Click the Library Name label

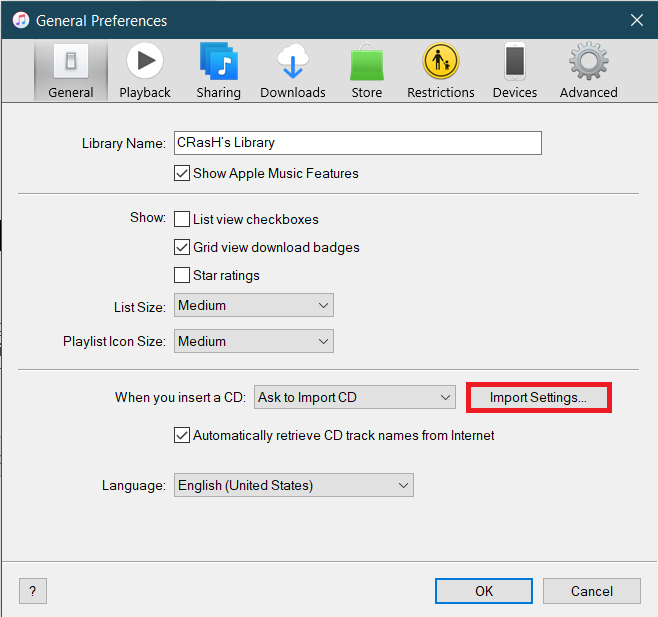(124, 144)
